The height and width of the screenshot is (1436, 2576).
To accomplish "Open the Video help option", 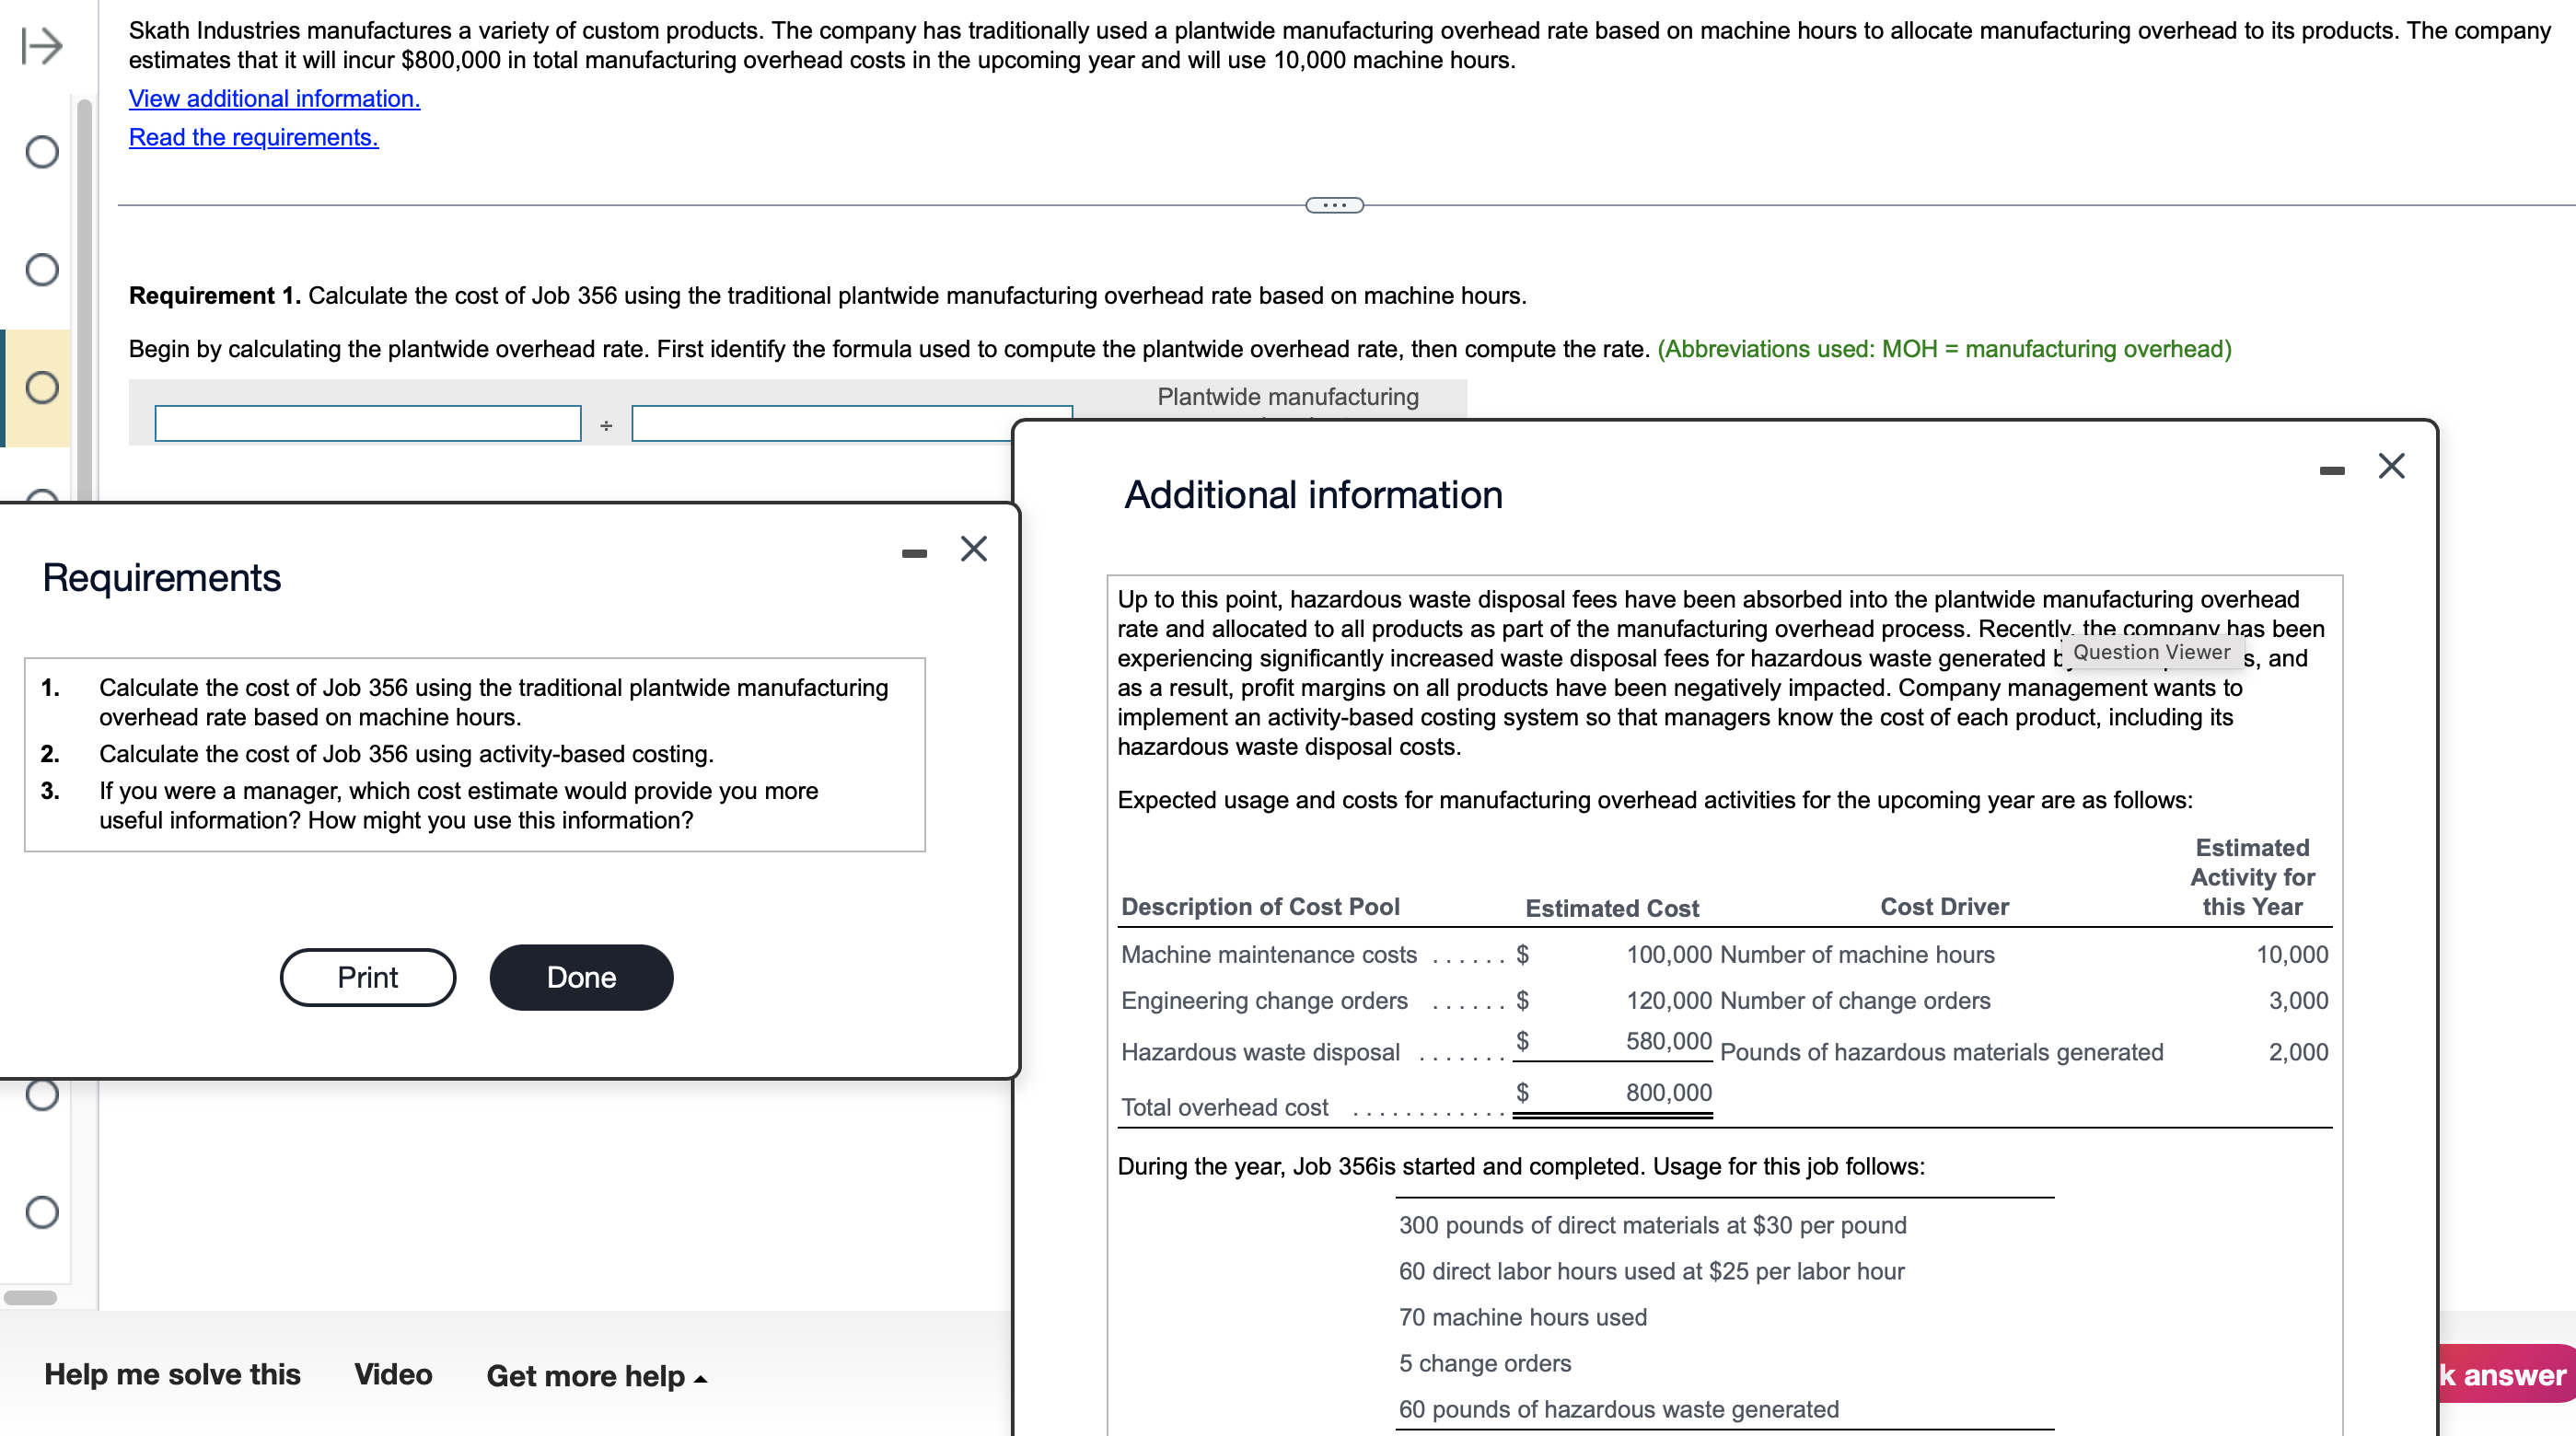I will (393, 1374).
